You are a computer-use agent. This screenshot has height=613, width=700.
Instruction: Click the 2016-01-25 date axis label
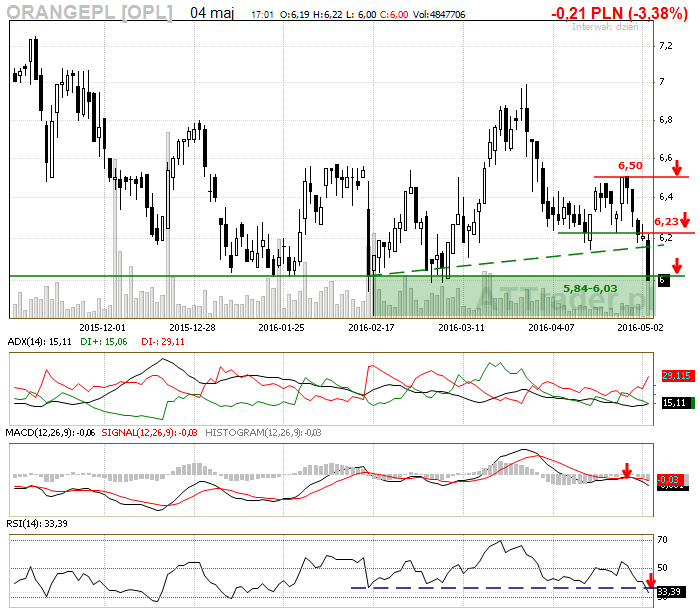[x=281, y=328]
